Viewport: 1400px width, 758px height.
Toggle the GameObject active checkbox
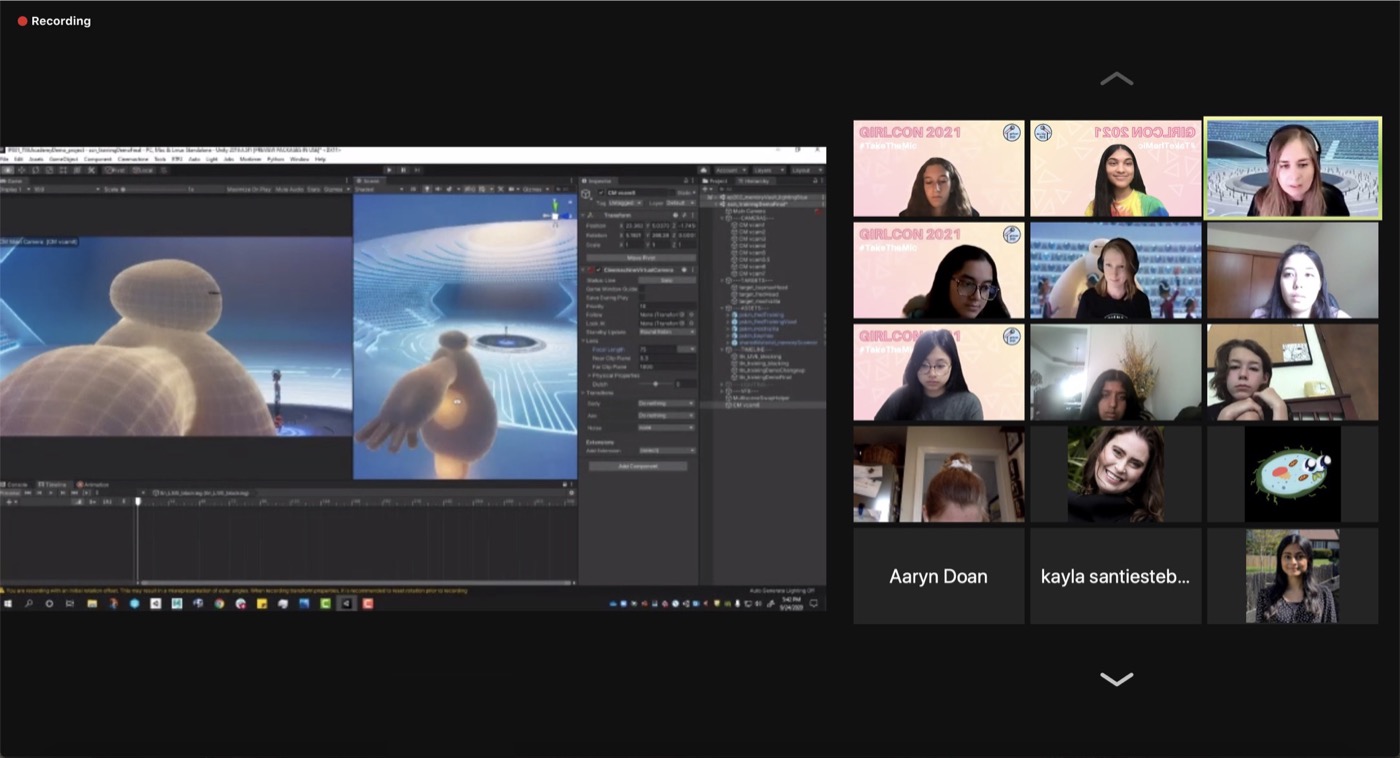point(600,192)
